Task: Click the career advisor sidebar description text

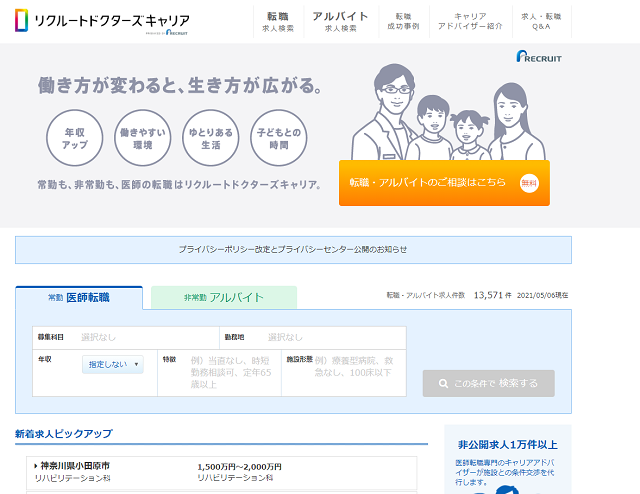Action: coord(505,472)
